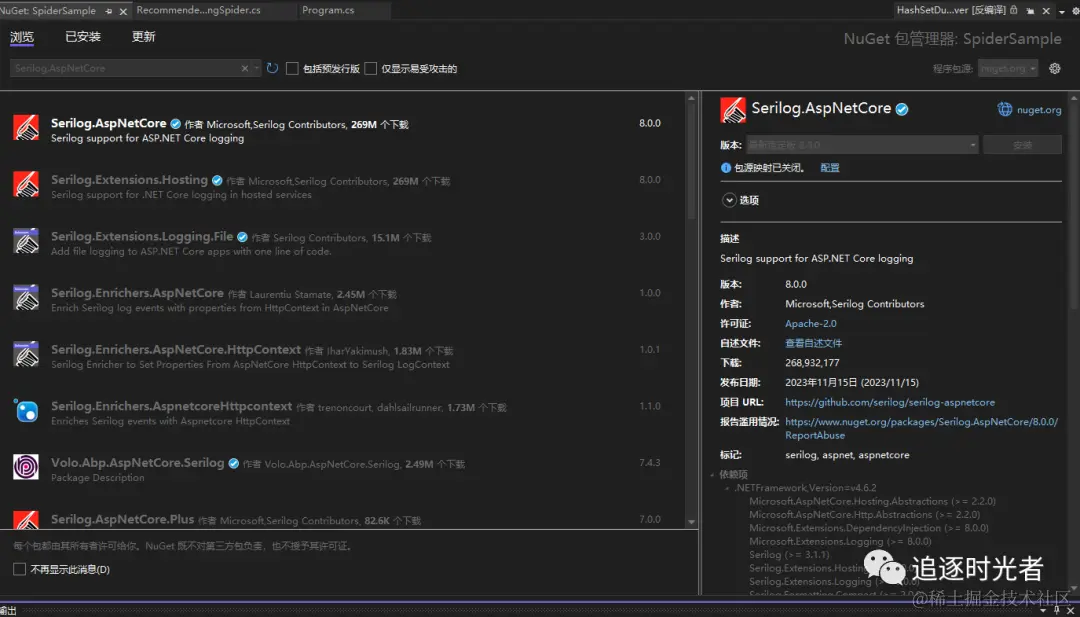Click the blue info icon beside 包源映射已关闭

725,167
